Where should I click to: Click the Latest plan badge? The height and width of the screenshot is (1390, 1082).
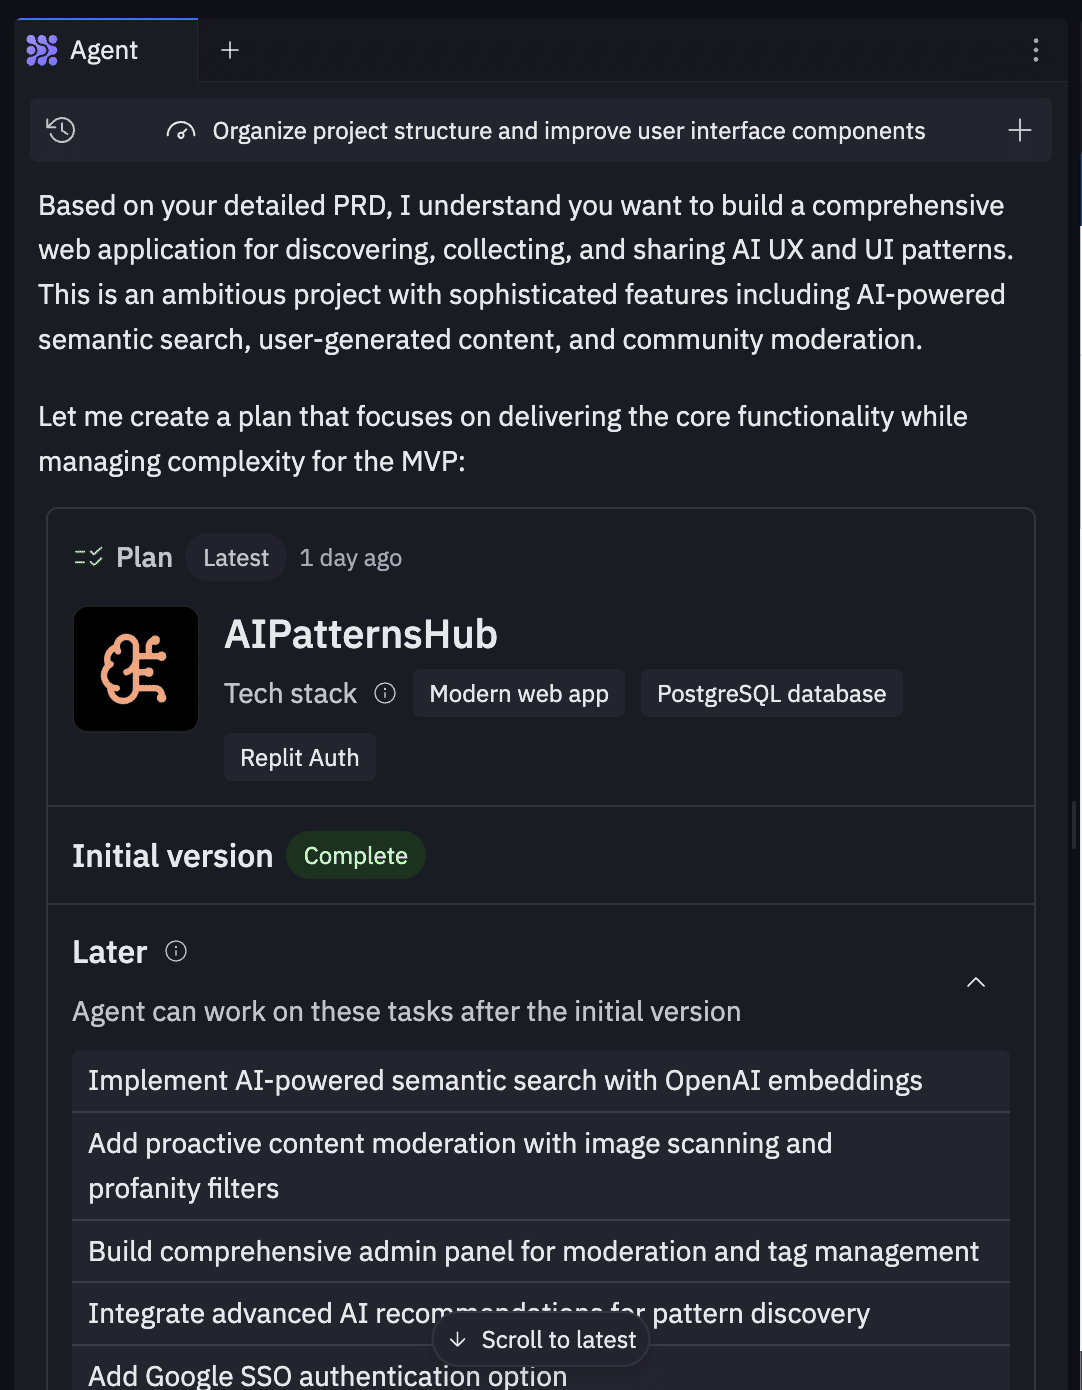[x=236, y=558]
